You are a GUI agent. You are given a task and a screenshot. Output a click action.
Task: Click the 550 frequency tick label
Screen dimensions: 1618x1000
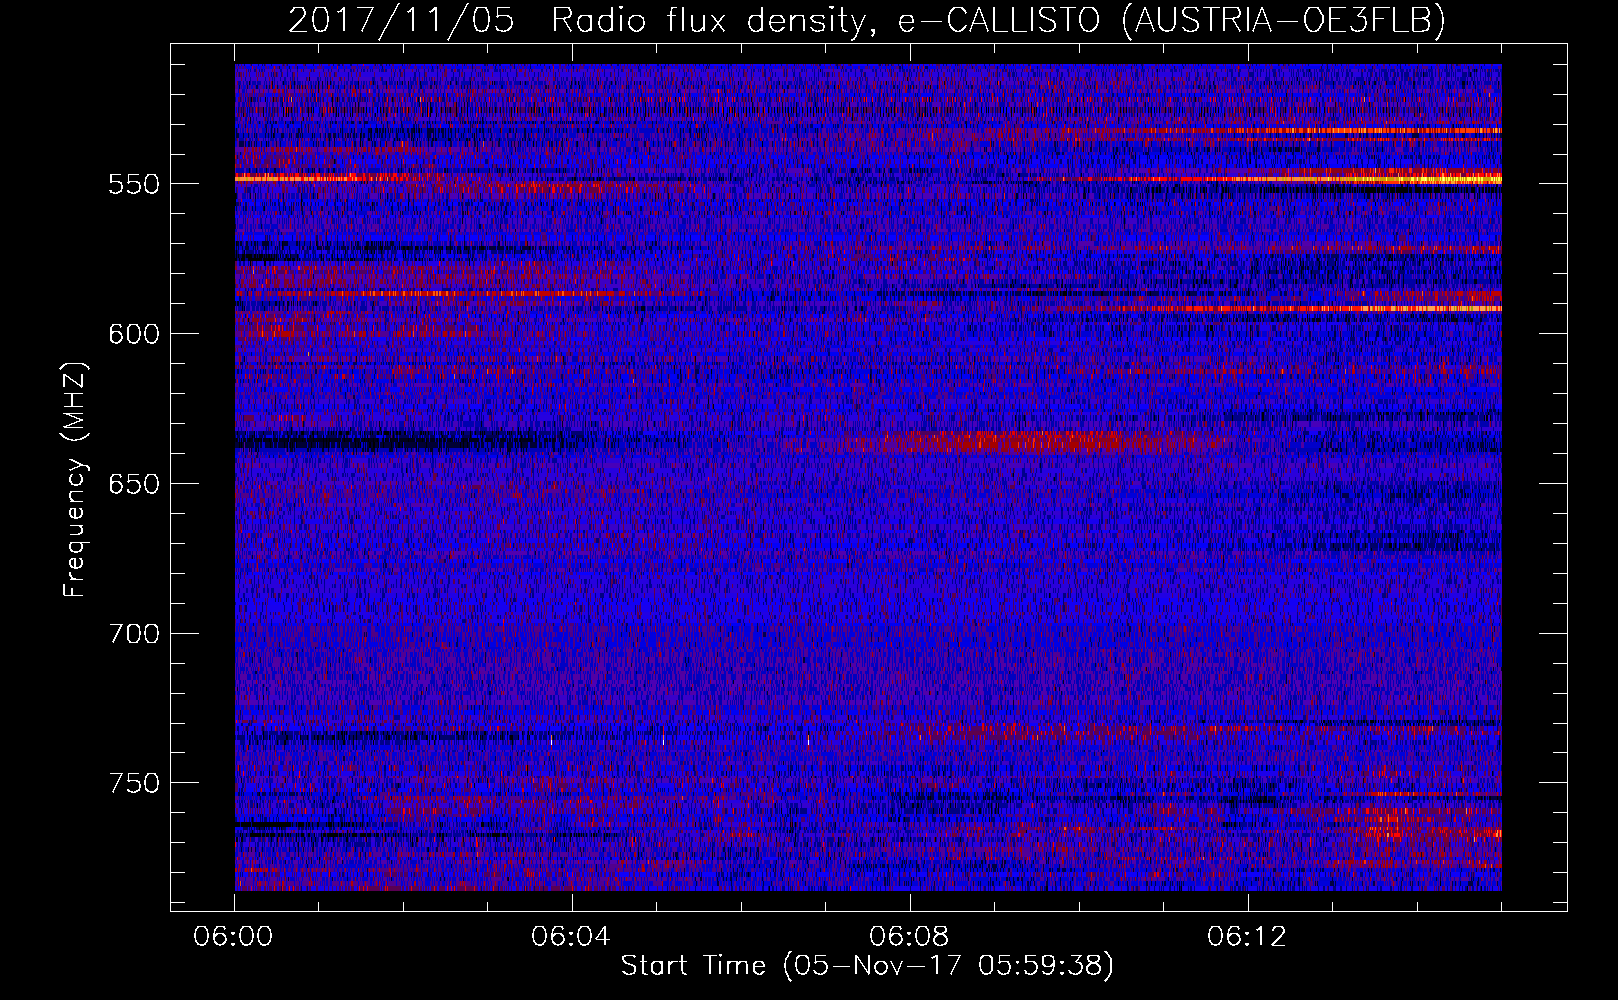(x=134, y=184)
